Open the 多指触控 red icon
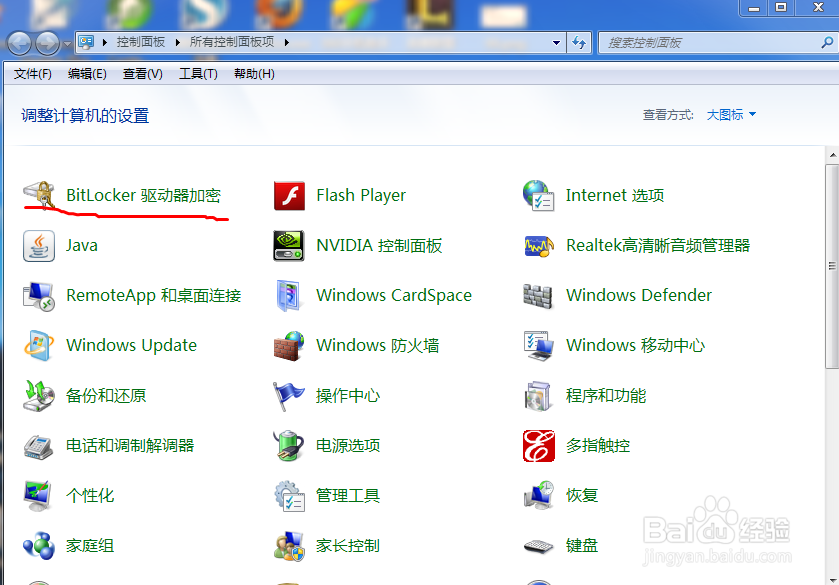839x585 pixels. tap(539, 446)
